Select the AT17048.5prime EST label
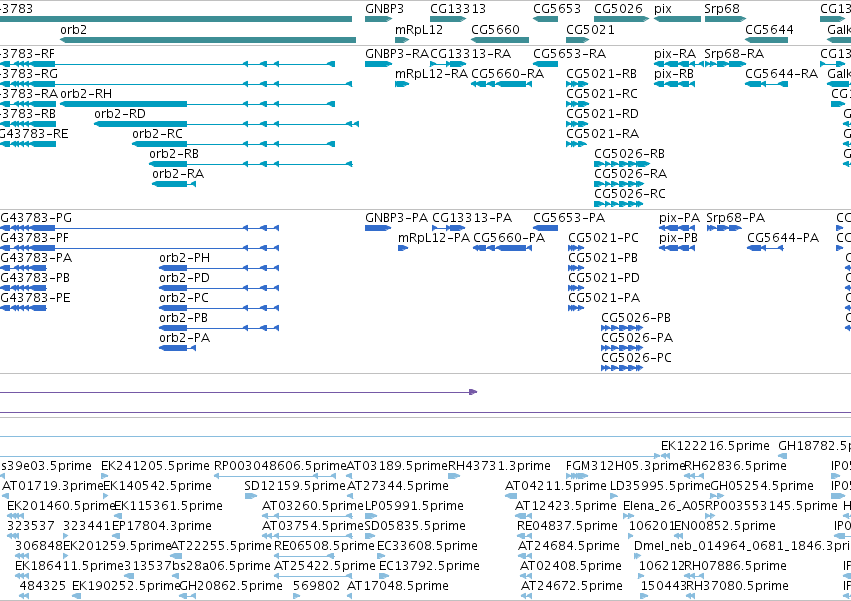 [398, 586]
